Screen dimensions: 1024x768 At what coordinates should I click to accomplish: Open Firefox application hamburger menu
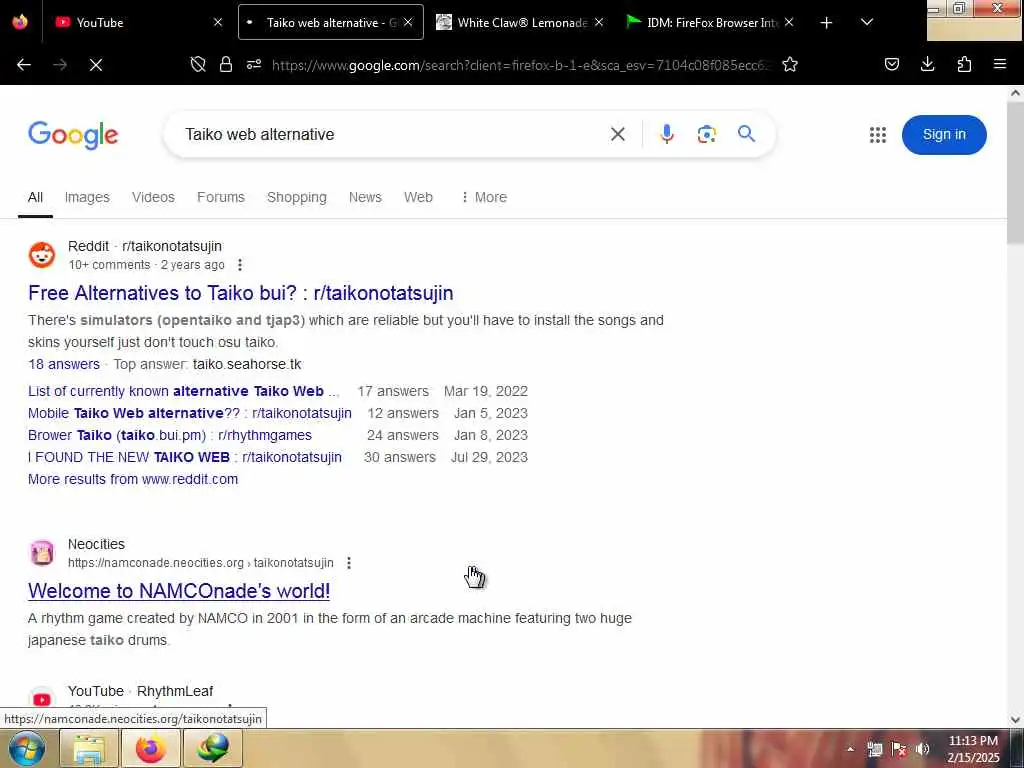[1000, 64]
